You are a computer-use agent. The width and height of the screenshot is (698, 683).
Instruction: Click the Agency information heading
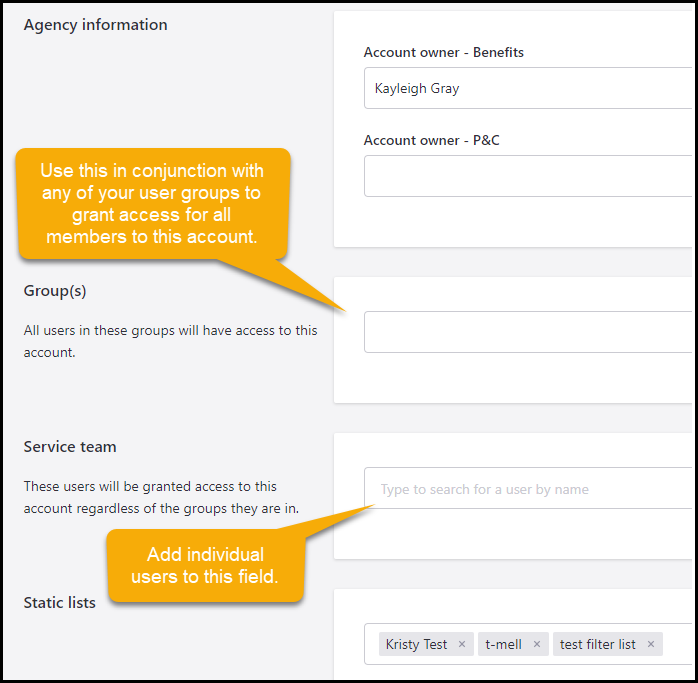coord(95,25)
